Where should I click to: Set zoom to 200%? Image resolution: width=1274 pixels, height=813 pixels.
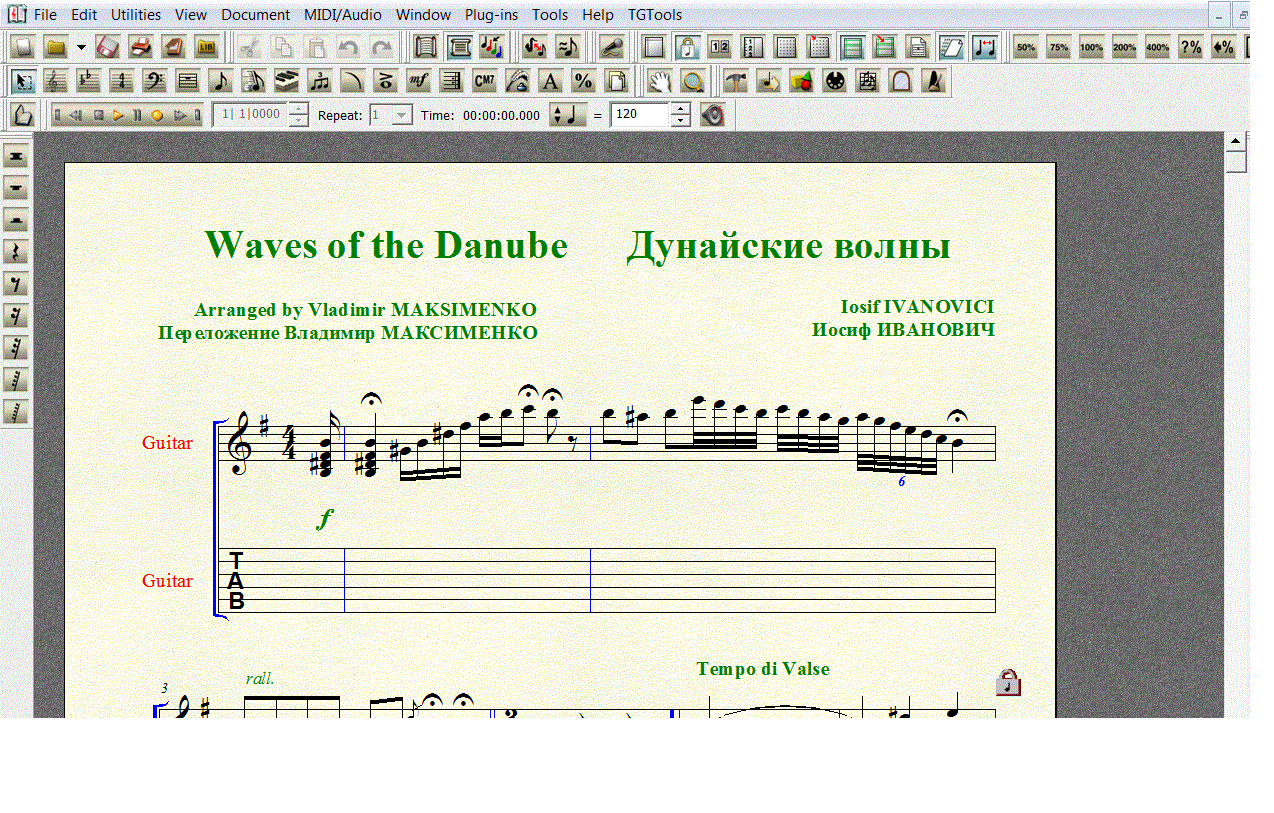pos(1124,47)
